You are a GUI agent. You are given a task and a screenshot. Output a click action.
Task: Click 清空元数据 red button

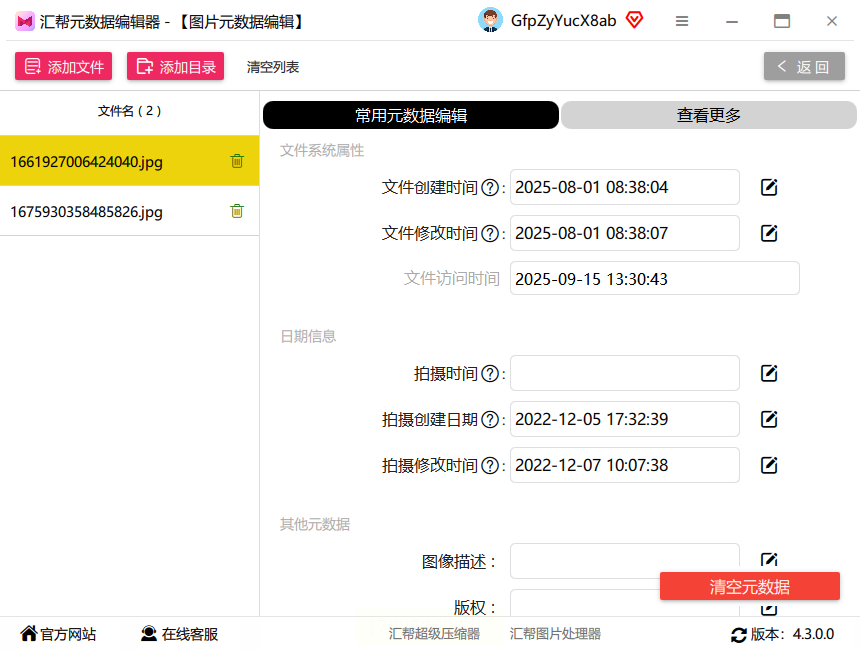coord(750,586)
